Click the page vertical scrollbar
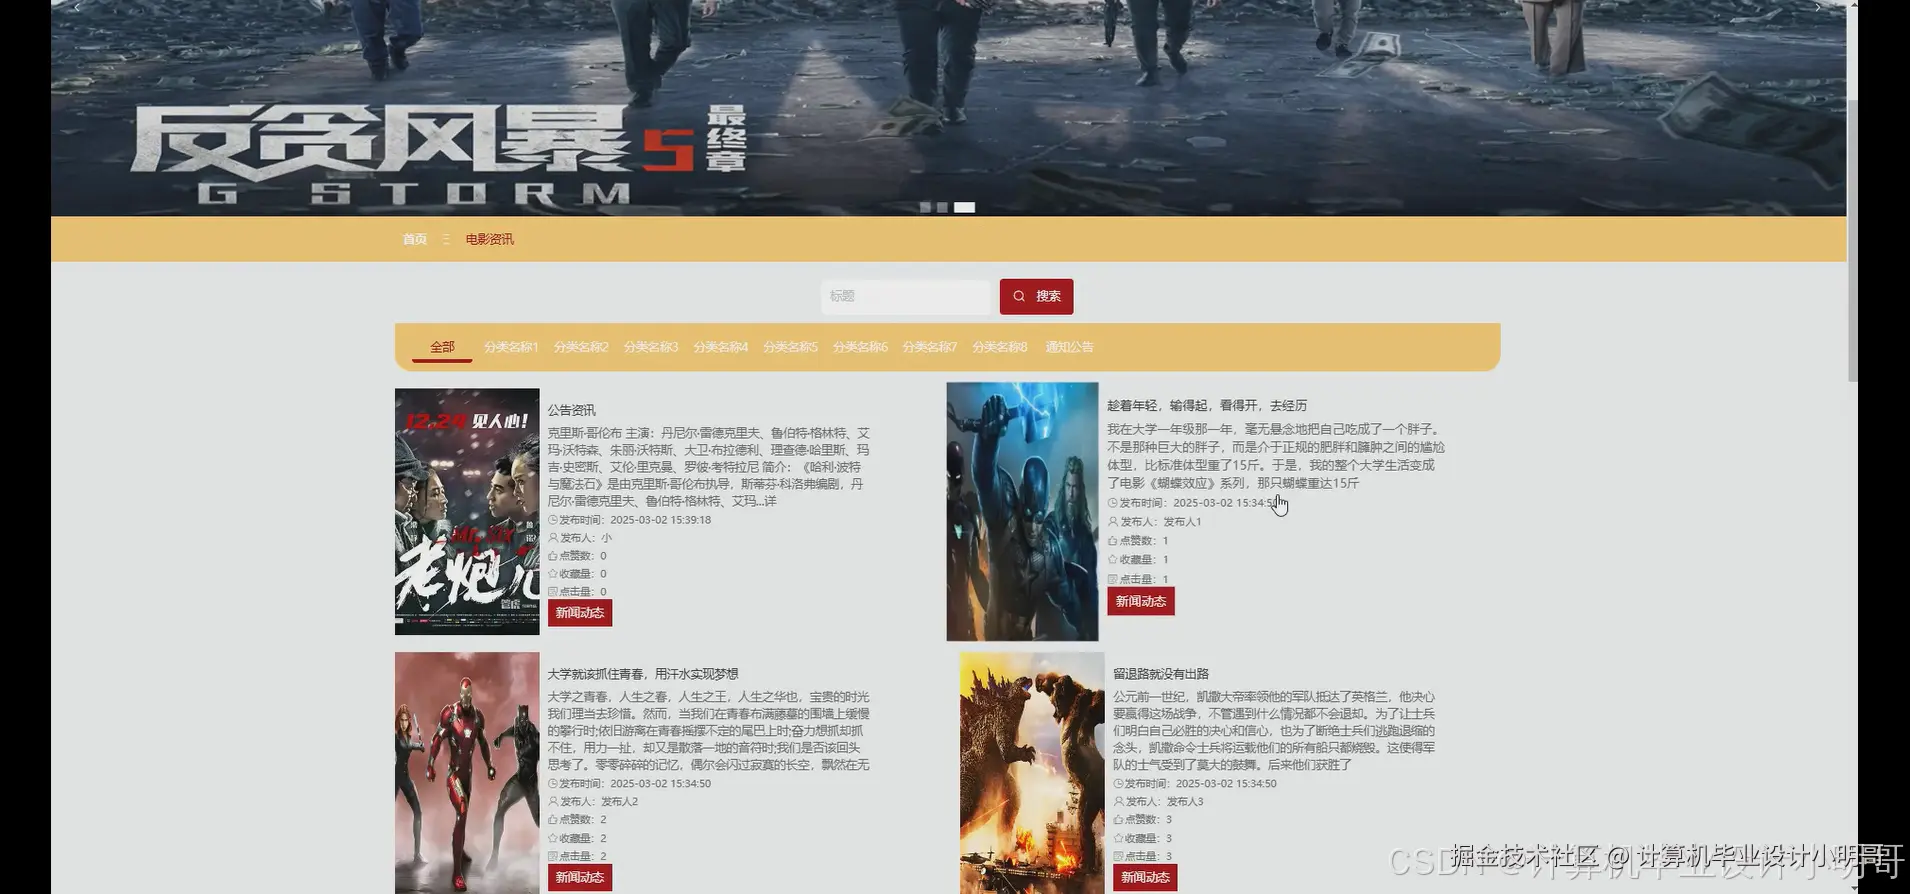Screen dimensions: 1910x894 (1852, 240)
